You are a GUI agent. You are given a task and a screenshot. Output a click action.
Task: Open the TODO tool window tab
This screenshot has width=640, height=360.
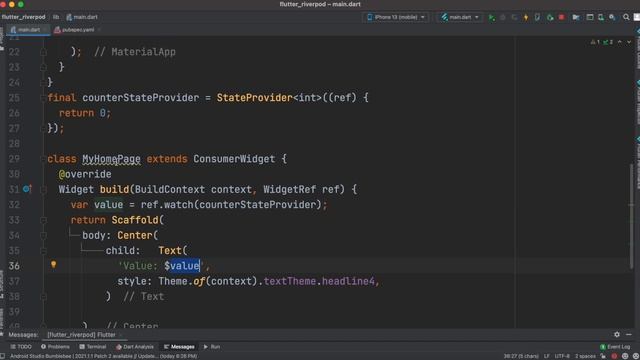click(x=21, y=347)
